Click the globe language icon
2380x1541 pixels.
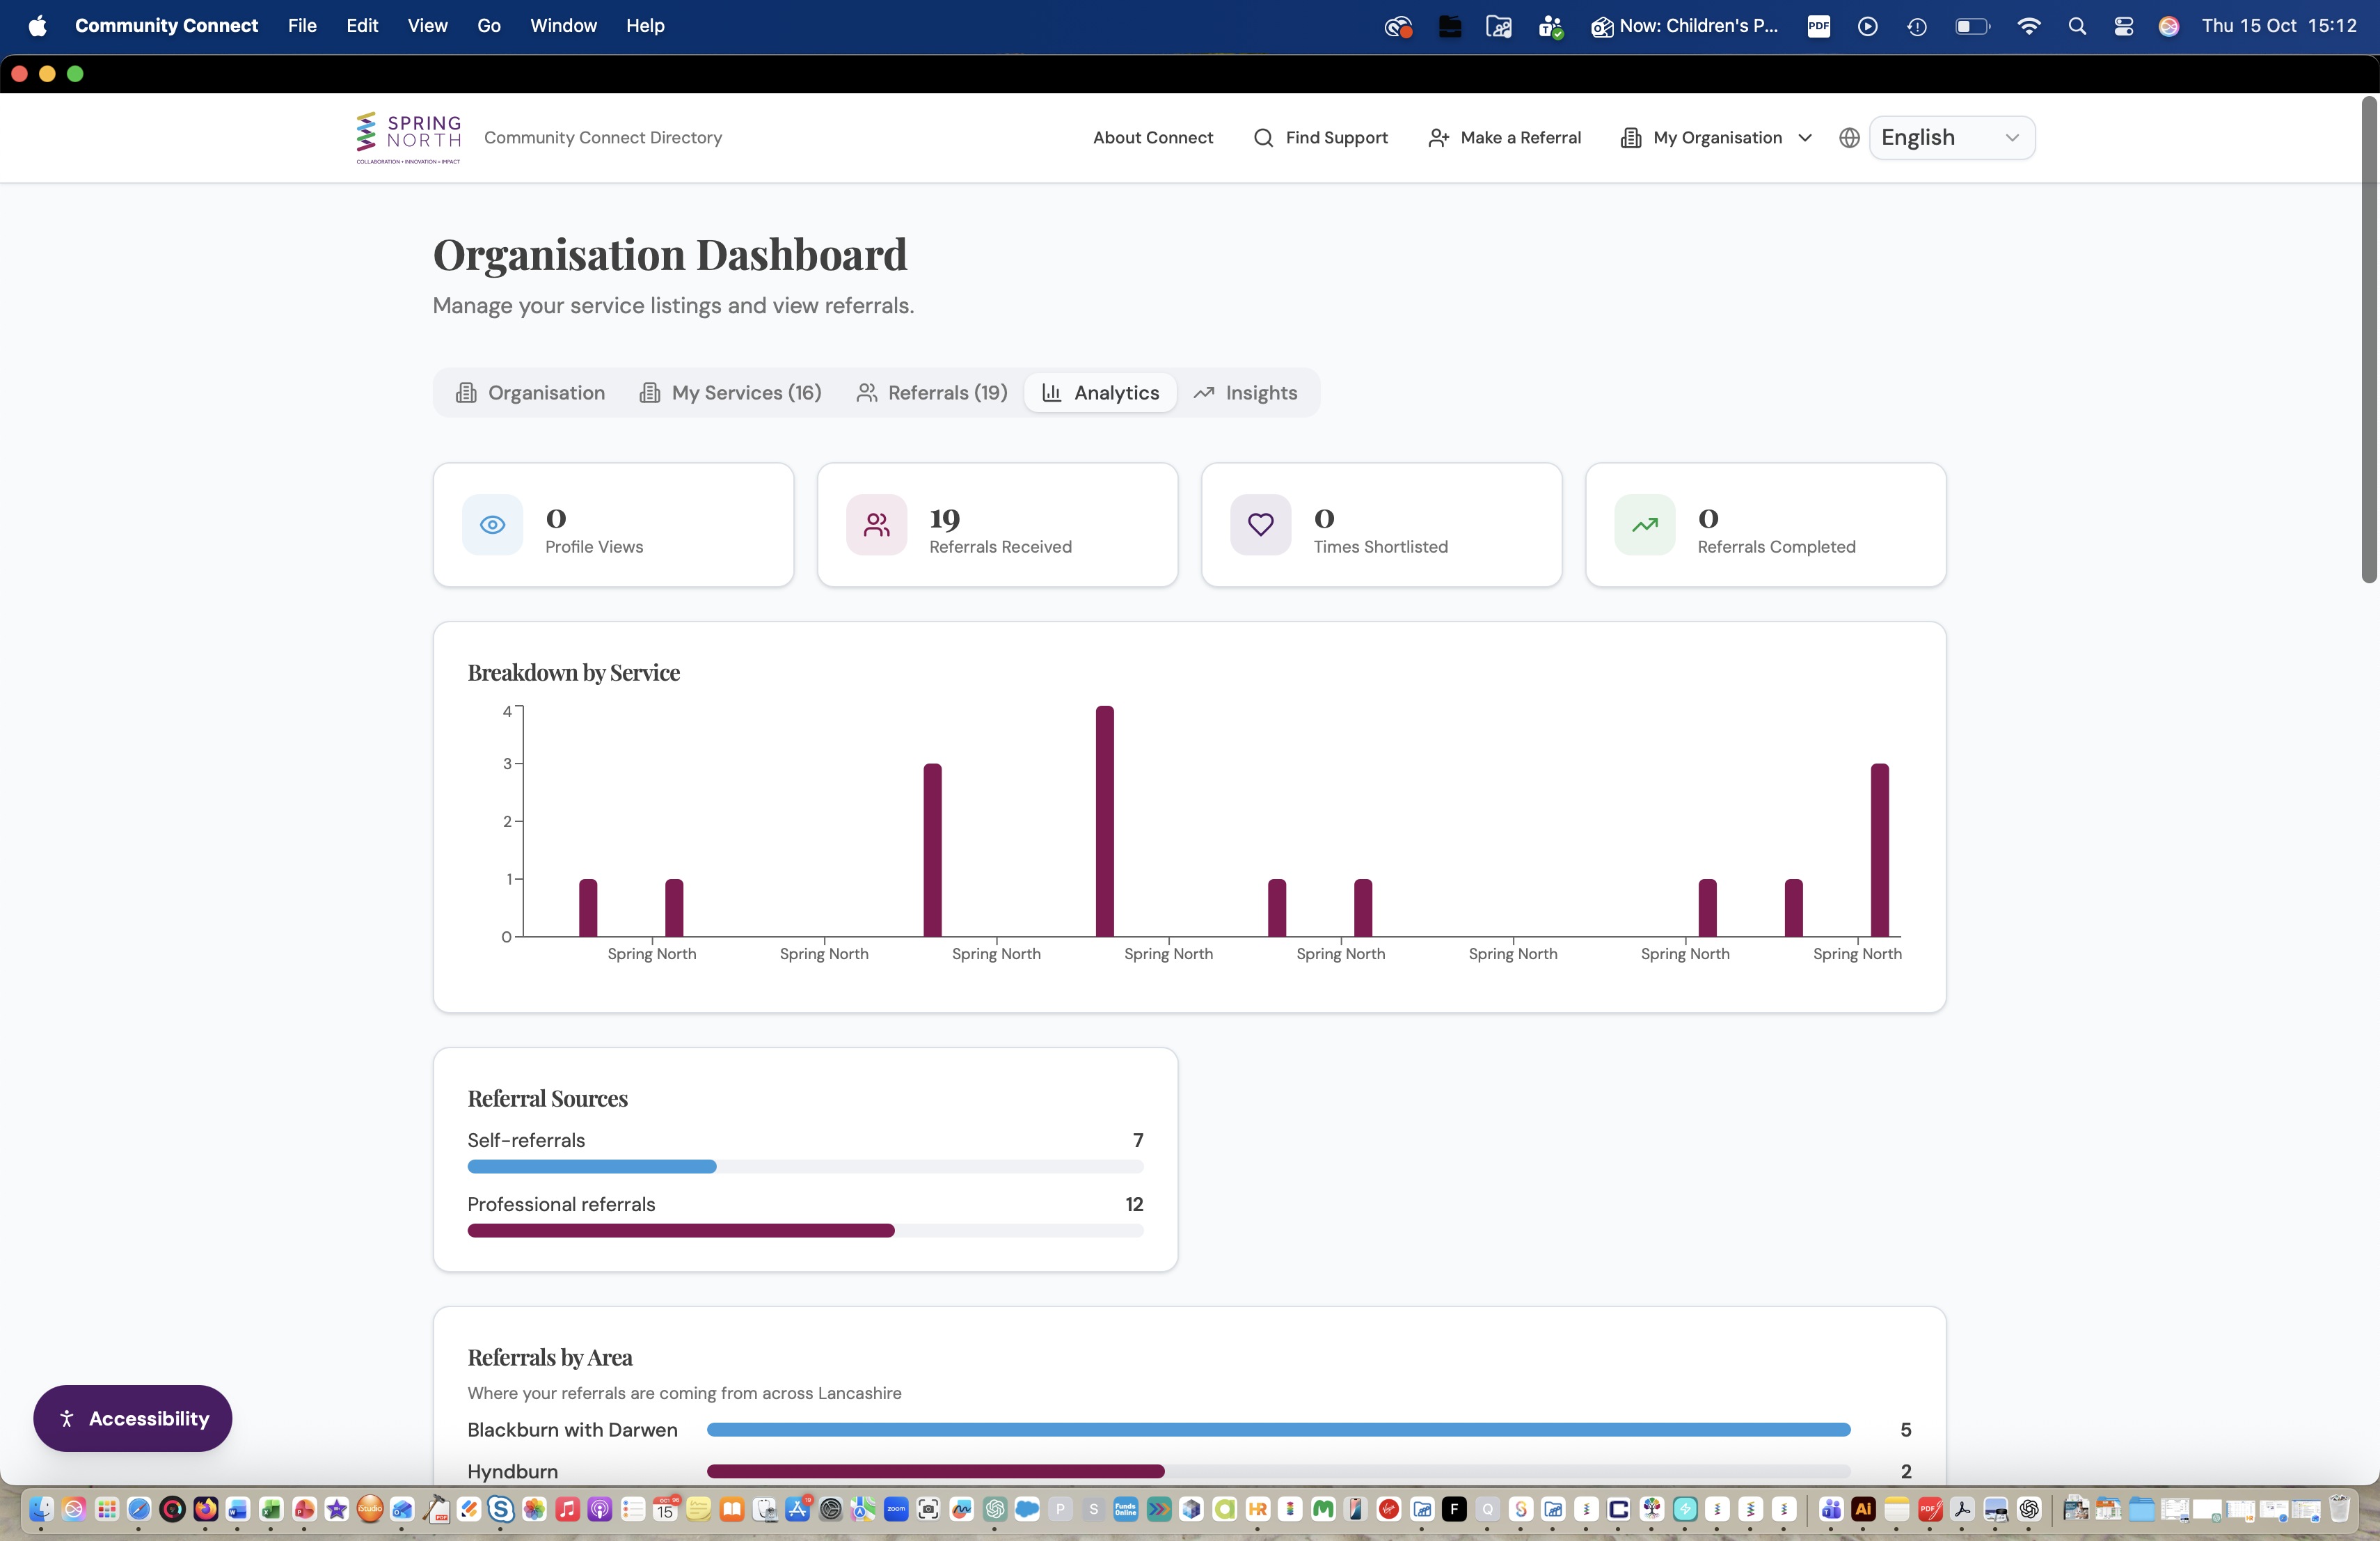[x=1849, y=138]
